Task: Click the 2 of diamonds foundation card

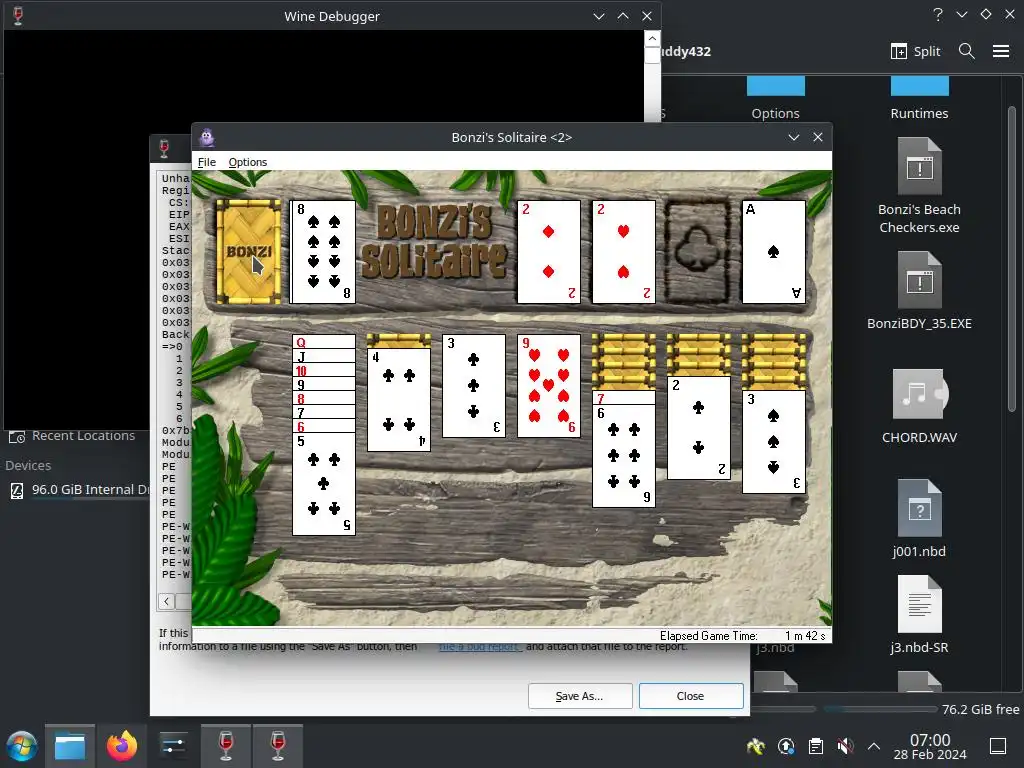Action: 549,251
